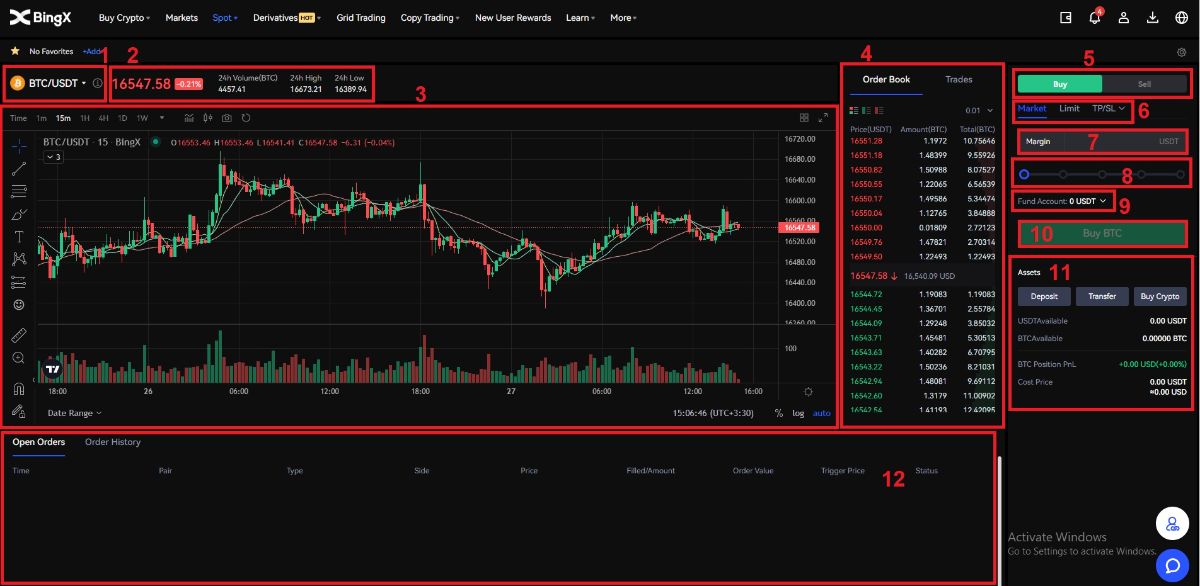Toggle percent scale on chart
This screenshot has height=586, width=1200.
tap(778, 413)
